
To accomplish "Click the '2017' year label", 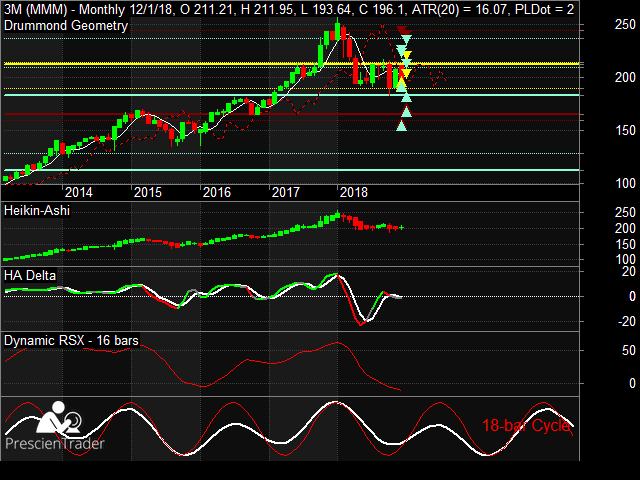I will pyautogui.click(x=286, y=192).
